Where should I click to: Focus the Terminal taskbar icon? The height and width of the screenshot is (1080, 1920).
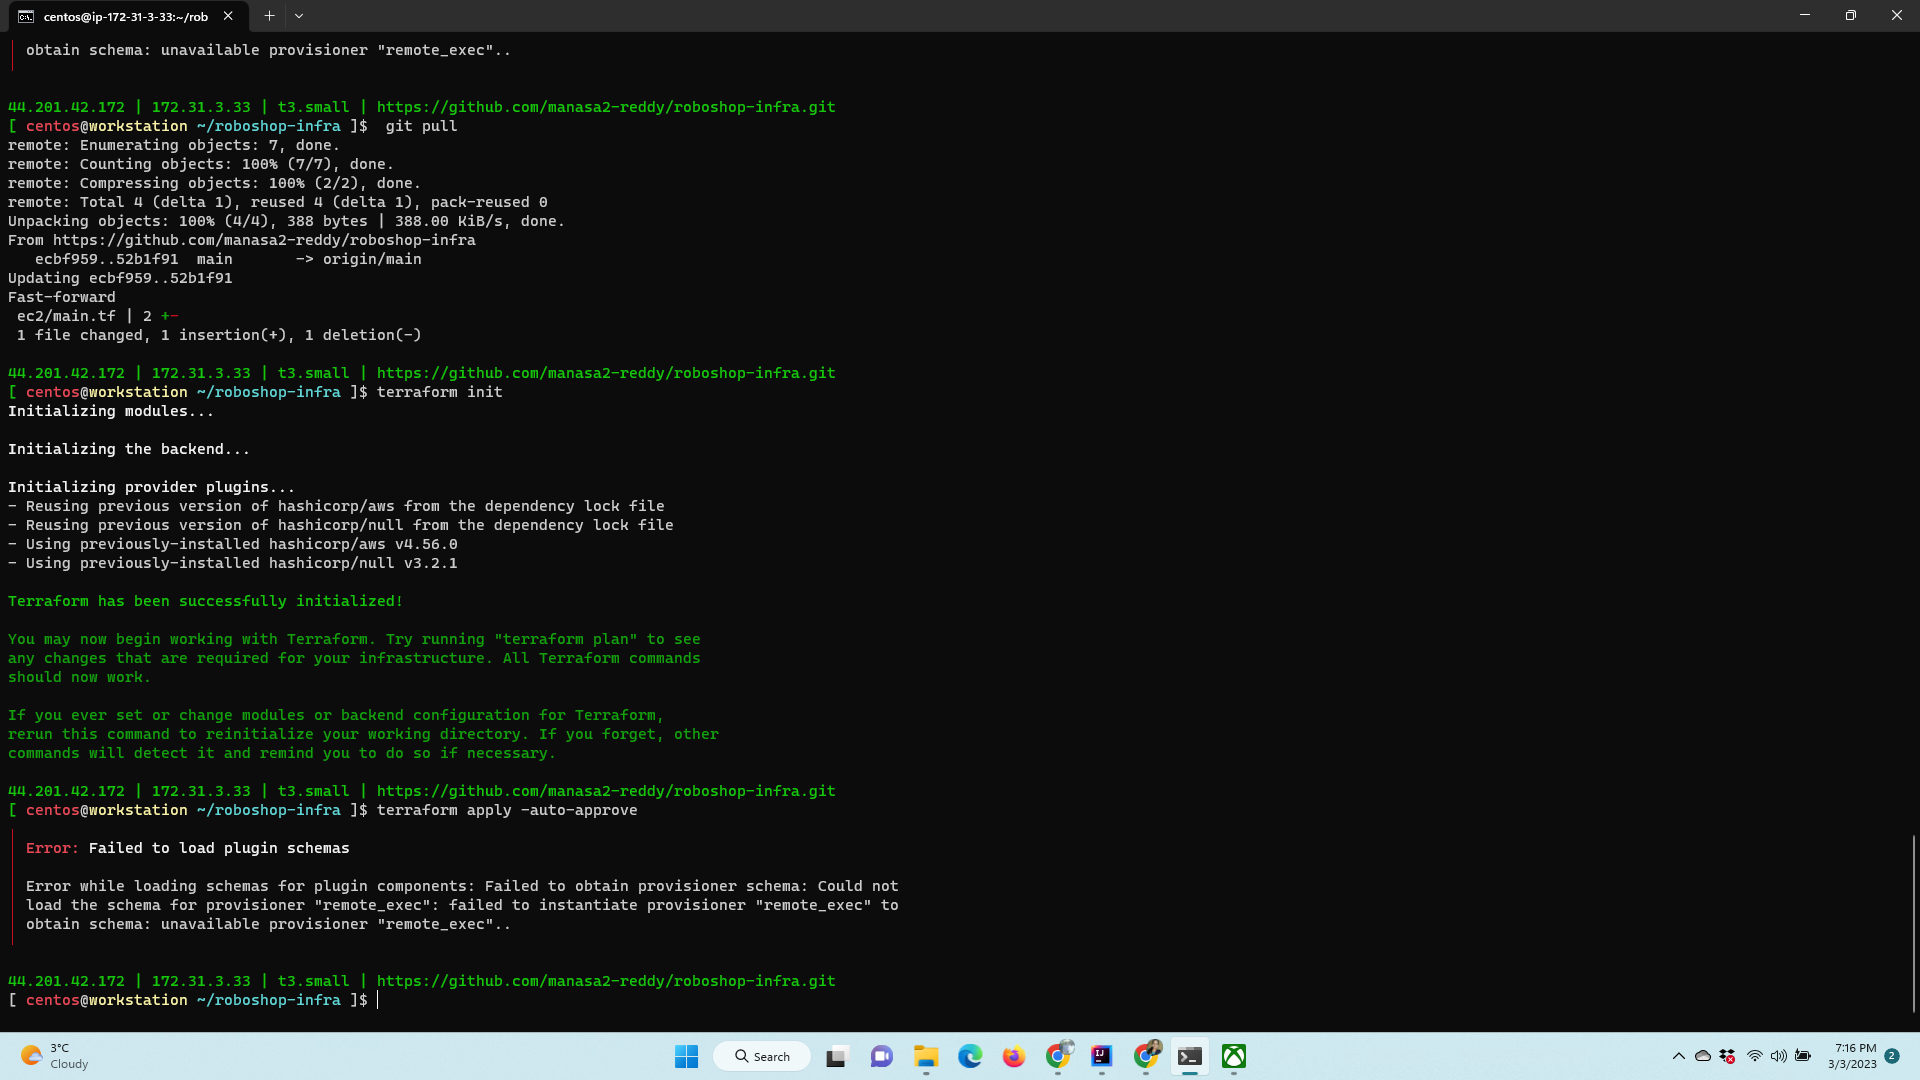(x=1190, y=1056)
